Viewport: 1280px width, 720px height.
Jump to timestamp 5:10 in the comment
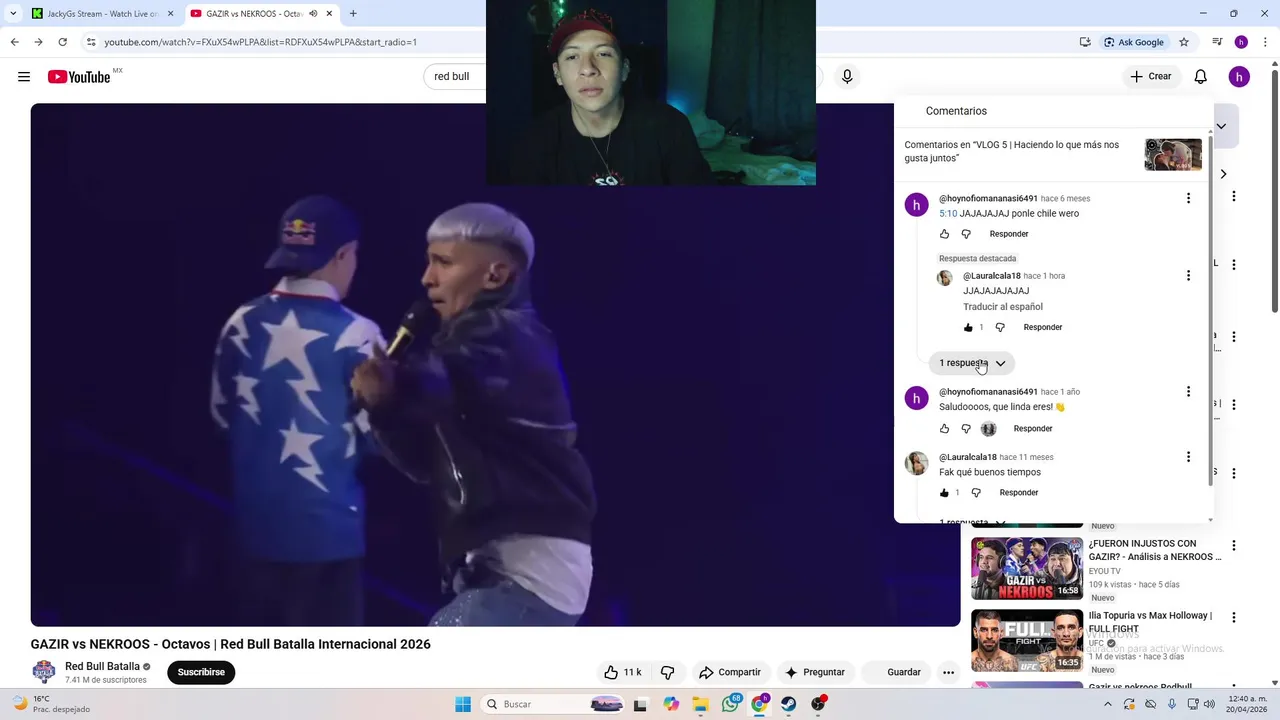948,213
